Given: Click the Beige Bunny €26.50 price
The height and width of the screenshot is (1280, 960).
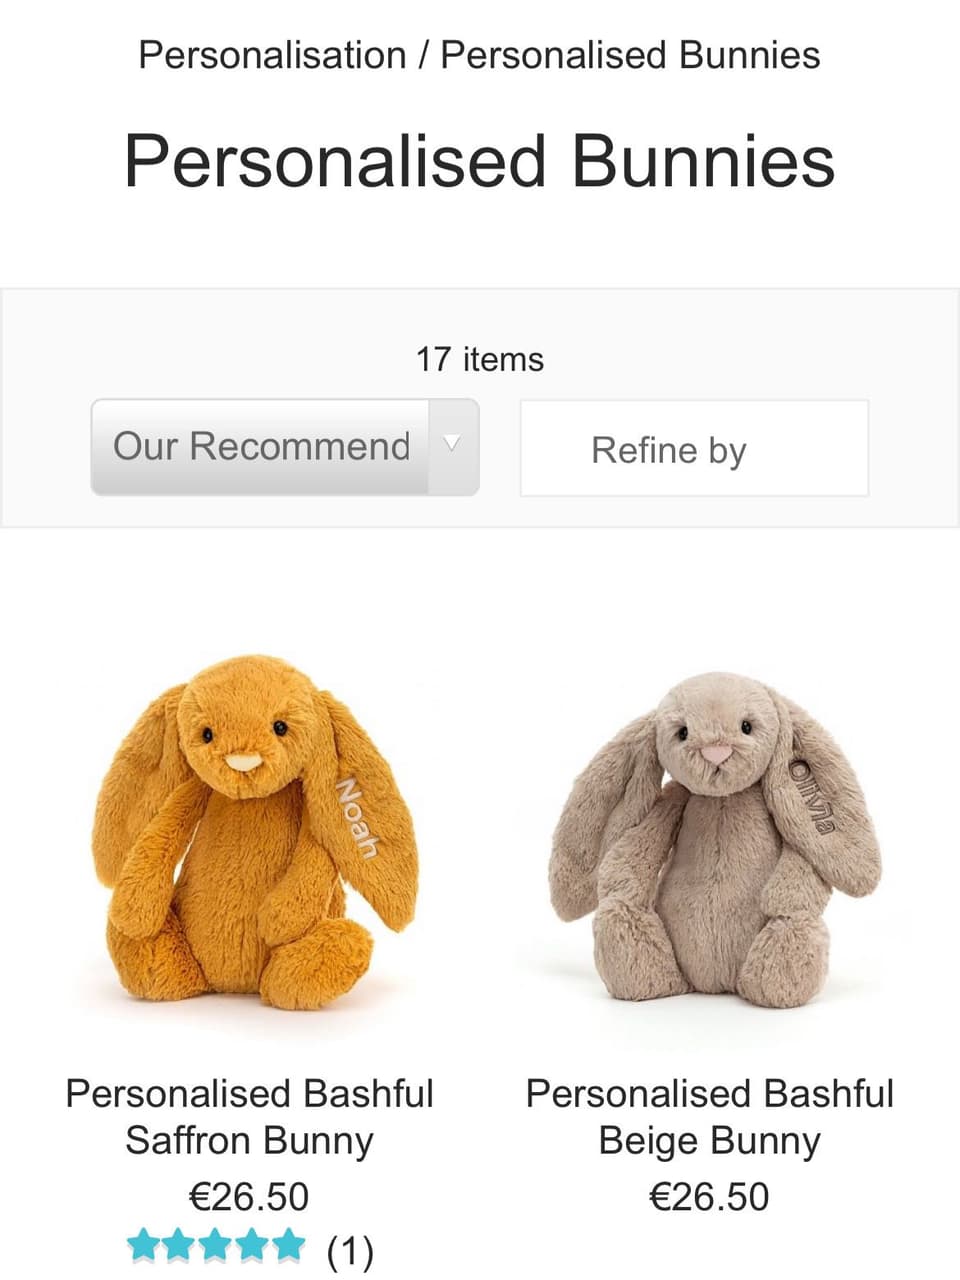Looking at the screenshot, I should (x=710, y=1196).
